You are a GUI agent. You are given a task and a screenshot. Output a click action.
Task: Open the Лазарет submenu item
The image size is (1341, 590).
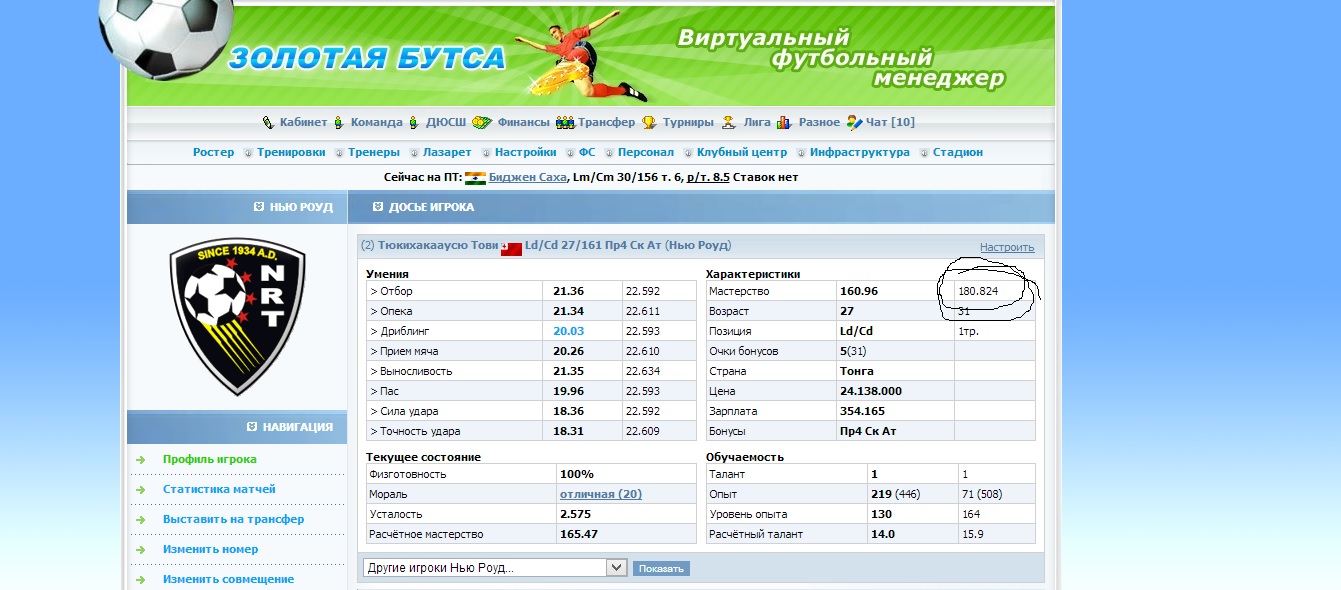click(x=447, y=152)
